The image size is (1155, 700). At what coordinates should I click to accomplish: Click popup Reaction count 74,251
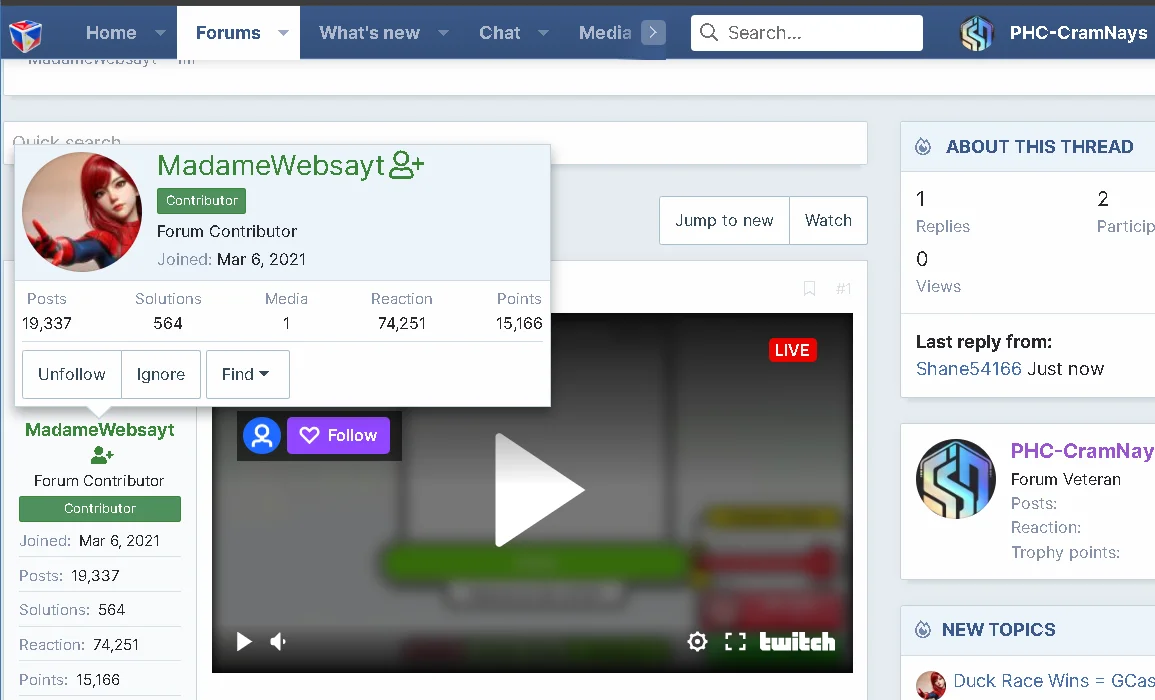401,323
